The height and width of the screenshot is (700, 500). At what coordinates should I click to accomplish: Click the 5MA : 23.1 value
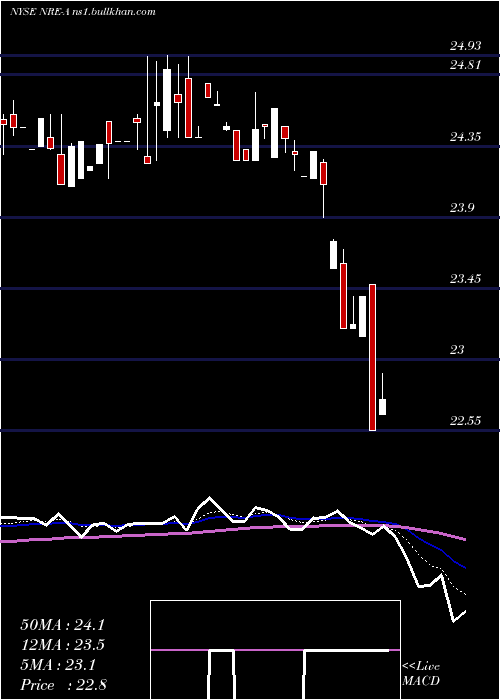[58, 665]
